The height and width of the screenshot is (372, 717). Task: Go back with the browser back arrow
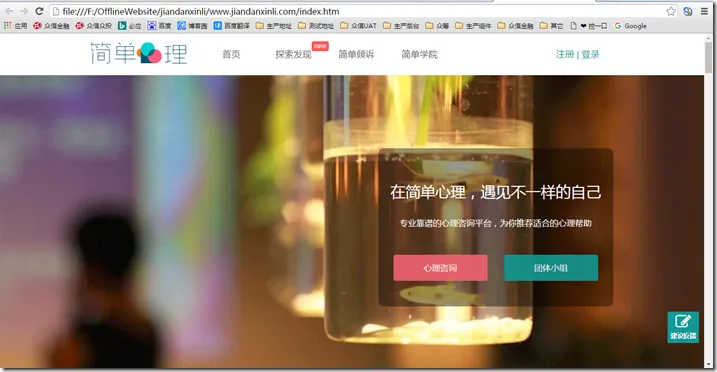coord(9,11)
